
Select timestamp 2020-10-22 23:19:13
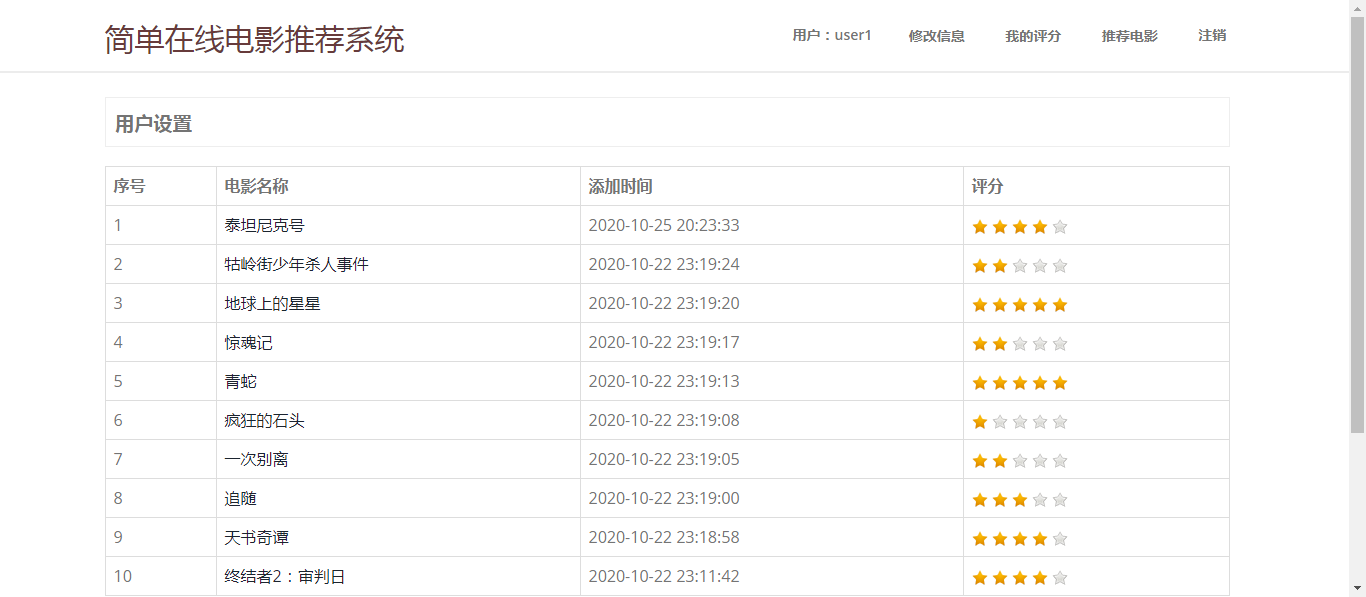[664, 381]
